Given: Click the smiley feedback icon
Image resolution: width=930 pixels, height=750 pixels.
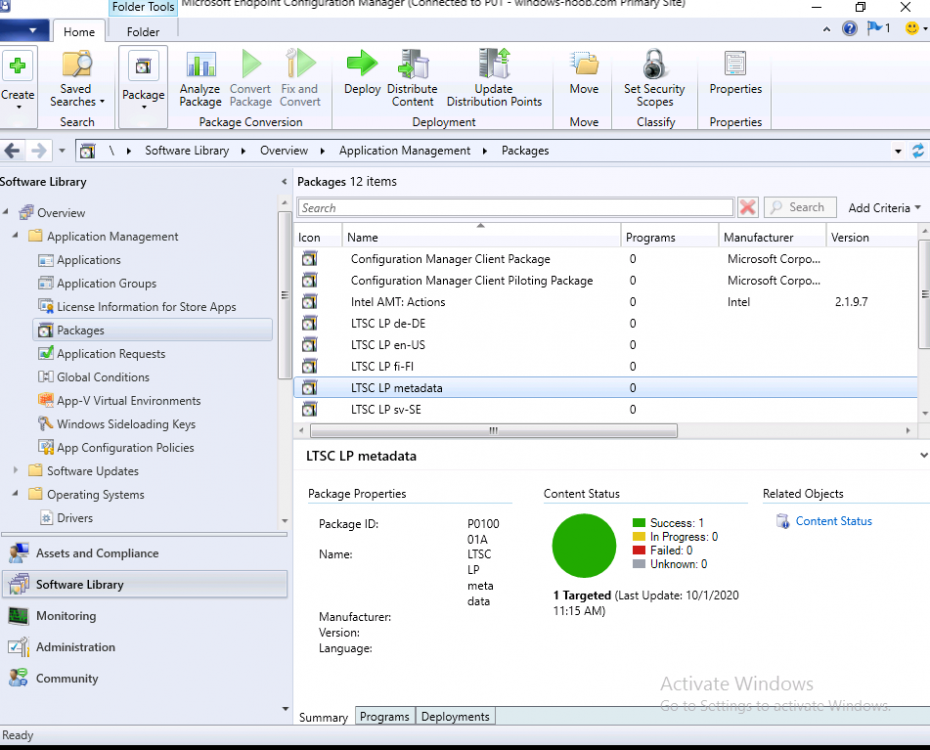Looking at the screenshot, I should [912, 28].
